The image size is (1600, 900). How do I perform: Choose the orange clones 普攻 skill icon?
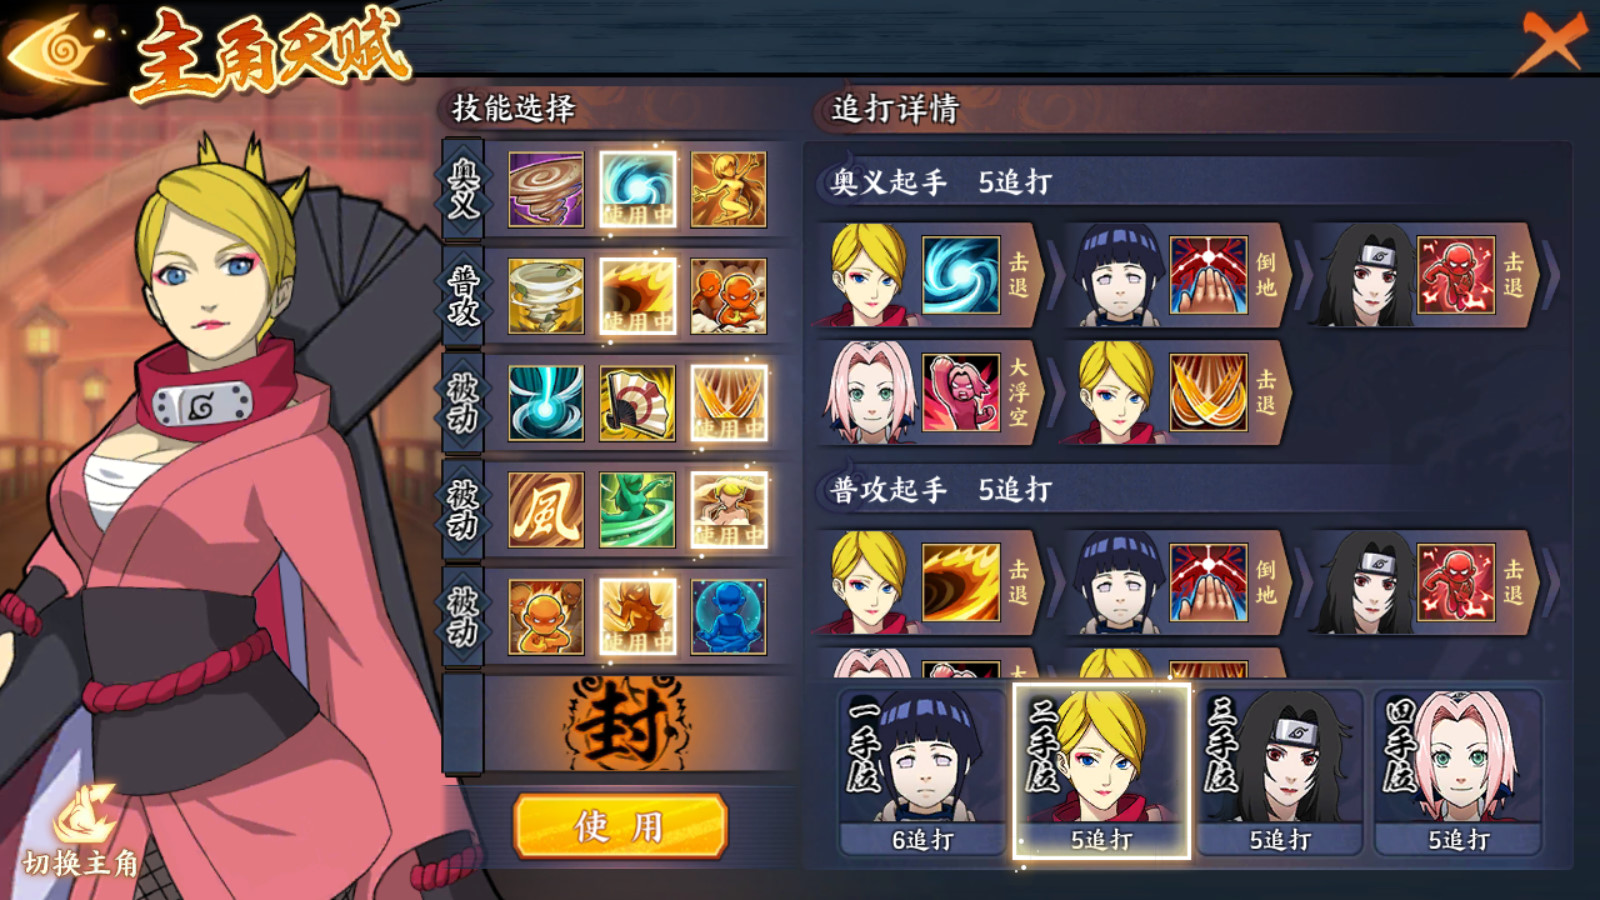point(729,296)
